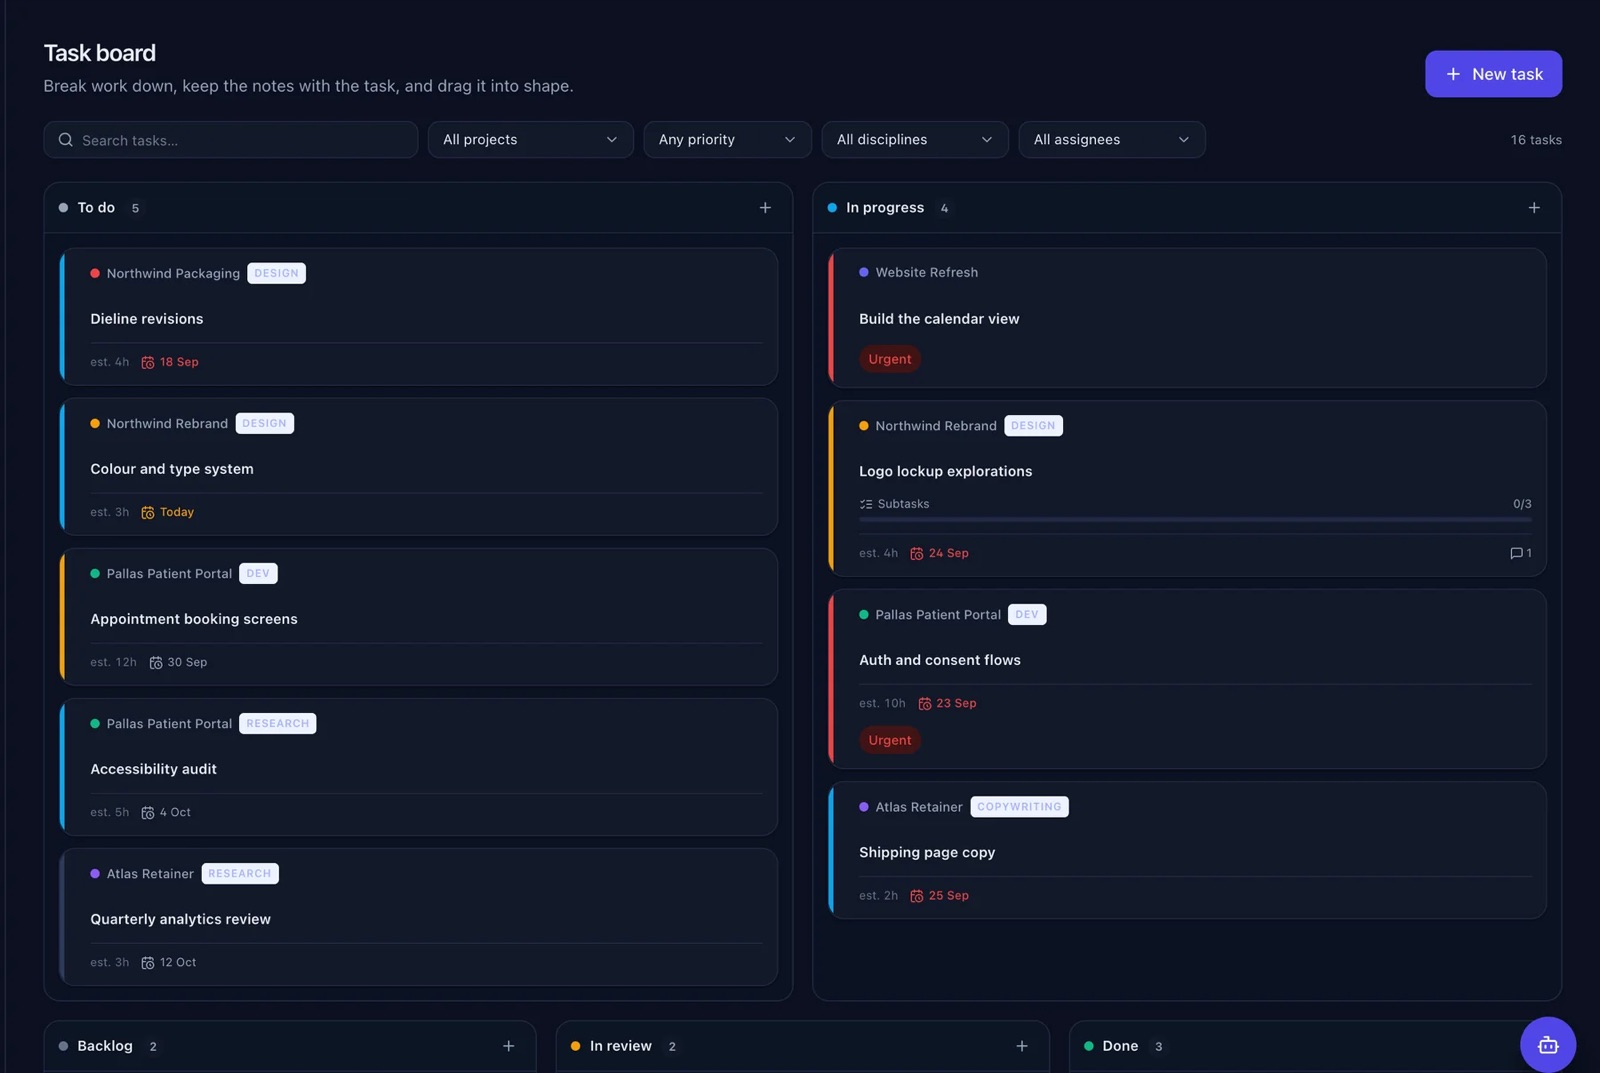
Task: Open the Accessibility audit task
Action: [x=418, y=767]
